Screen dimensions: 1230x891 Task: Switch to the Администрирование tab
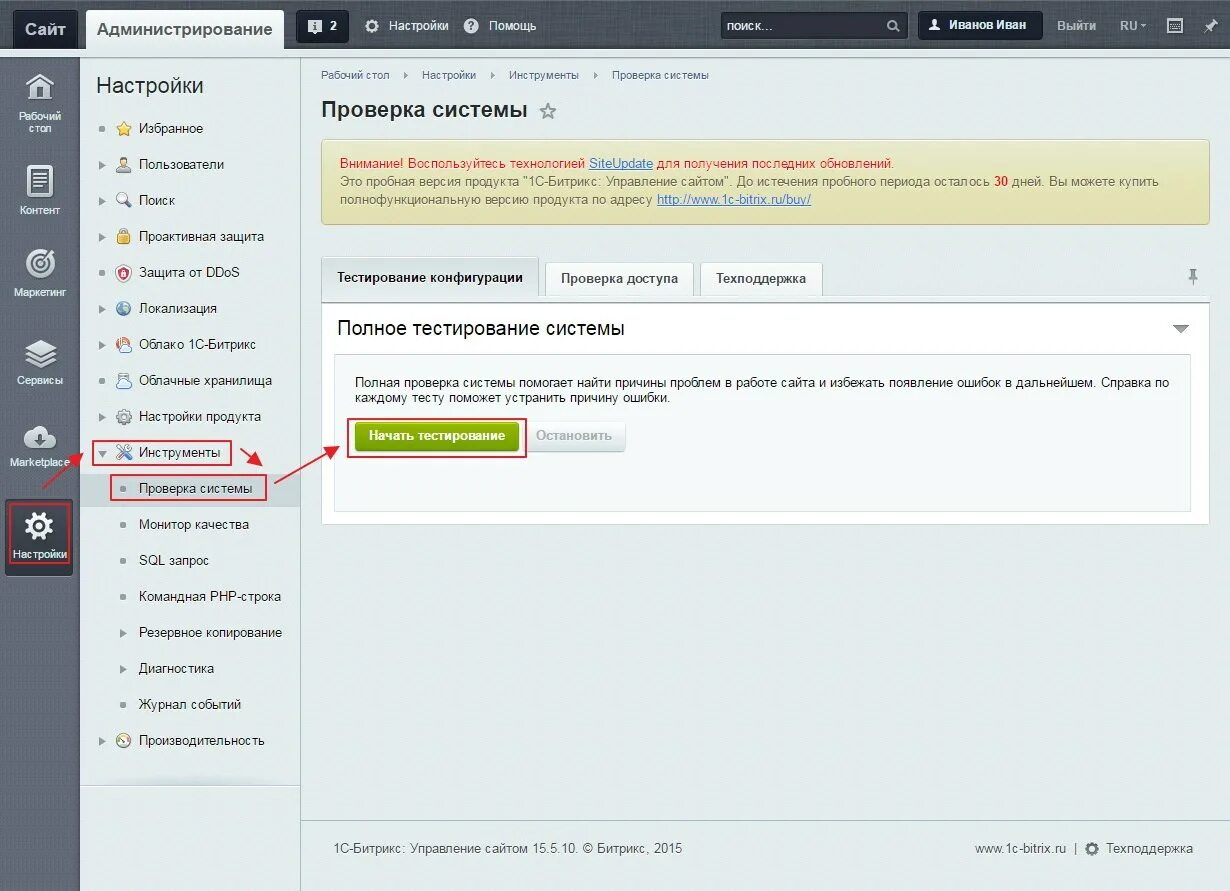point(185,29)
